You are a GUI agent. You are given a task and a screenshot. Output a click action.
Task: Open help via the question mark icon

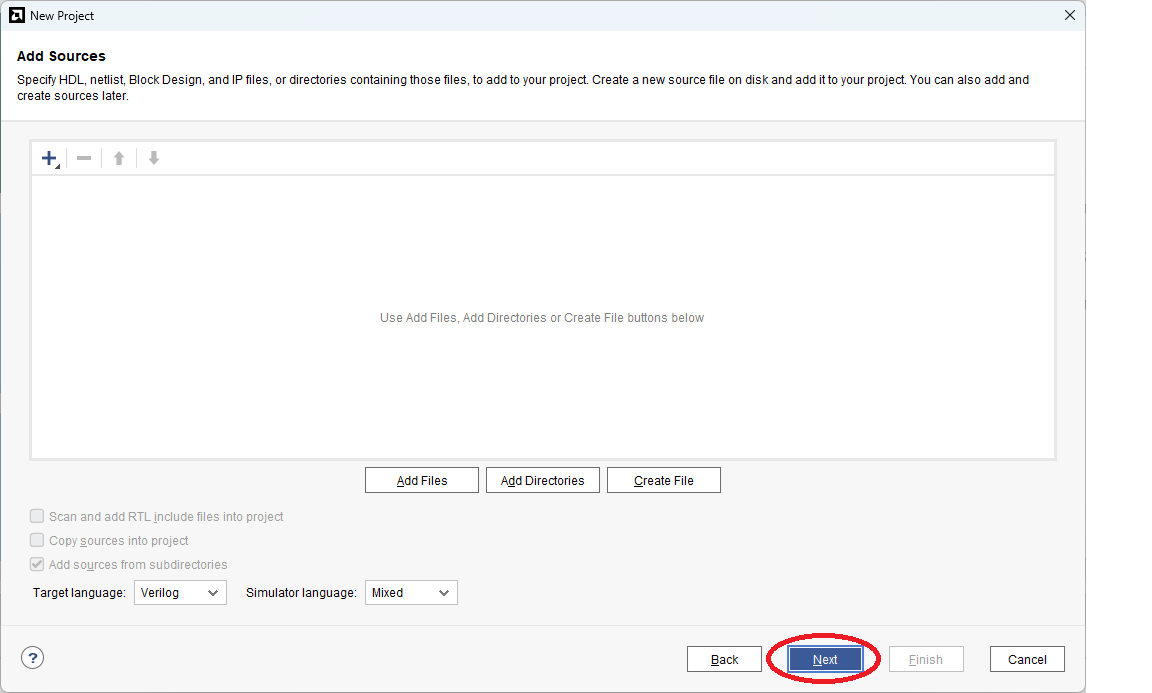coord(32,658)
